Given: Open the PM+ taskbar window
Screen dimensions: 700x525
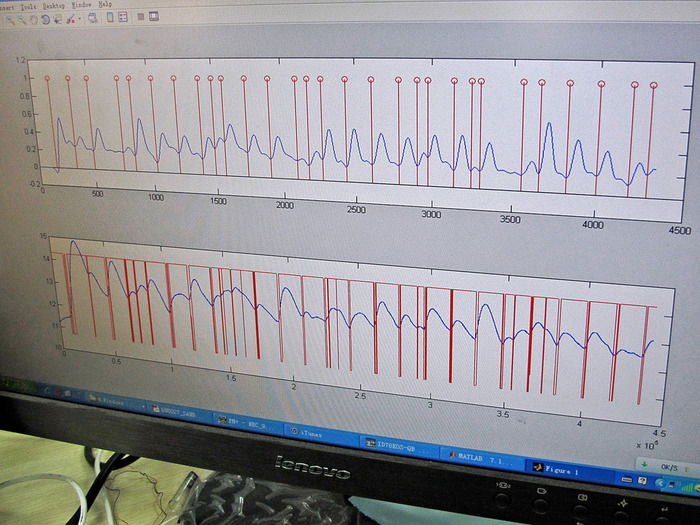Looking at the screenshot, I should coord(248,423).
